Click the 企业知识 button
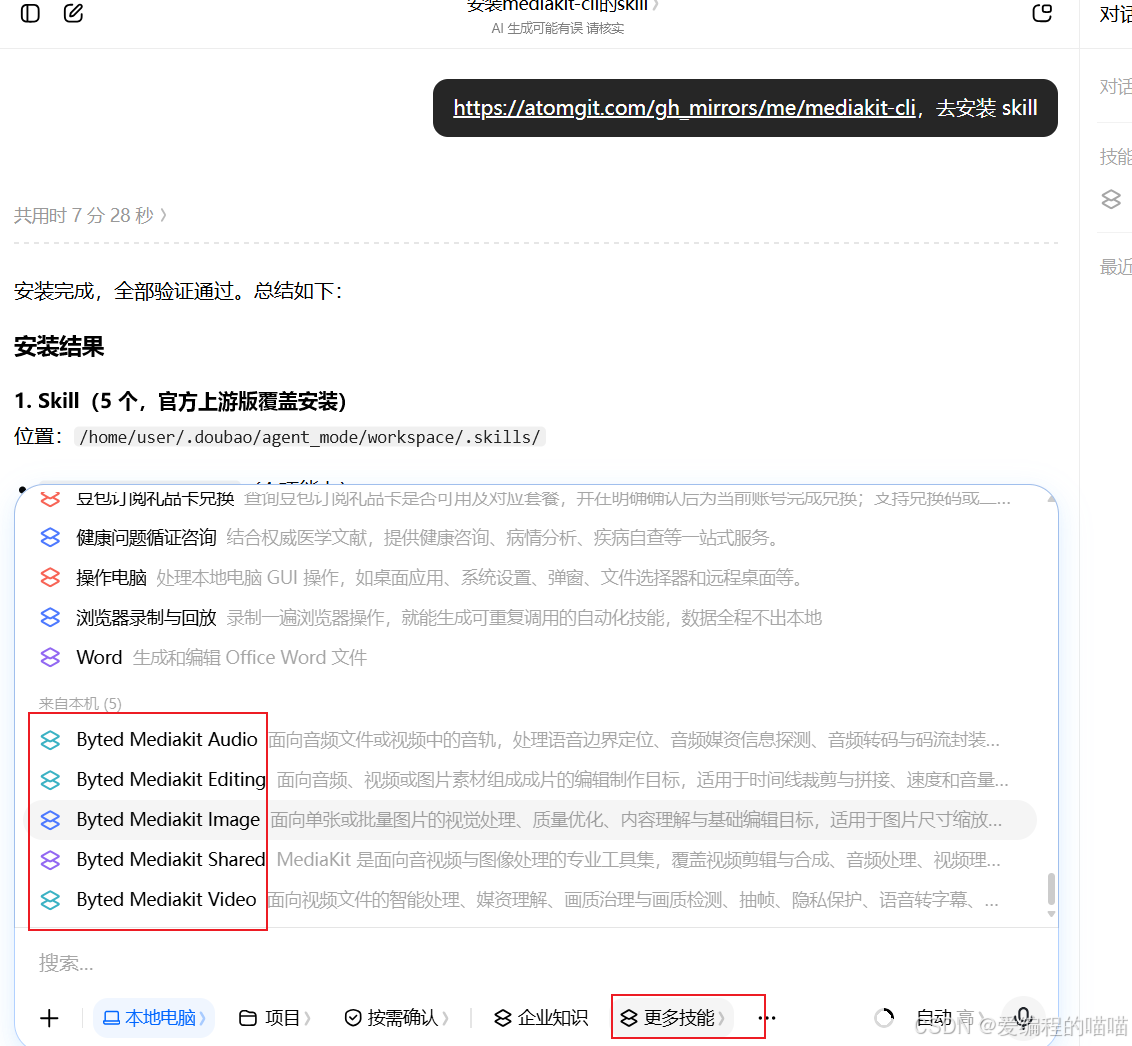 tap(541, 1019)
